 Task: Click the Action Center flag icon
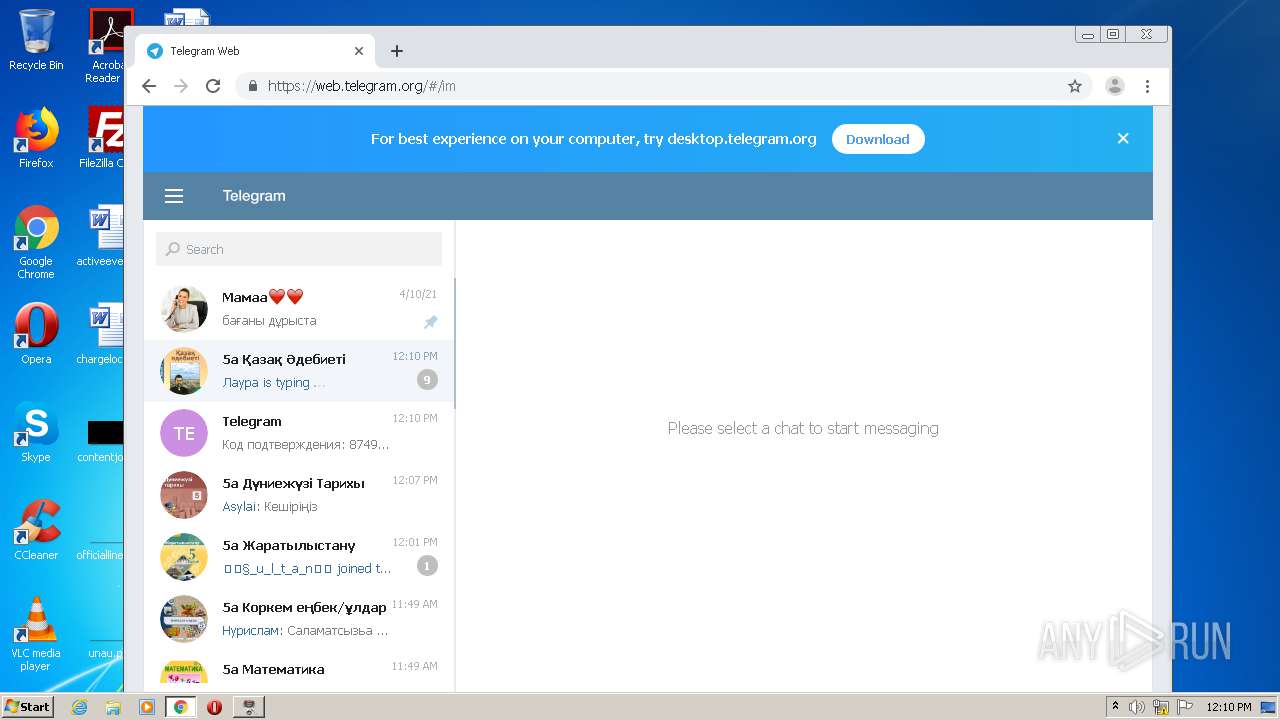(1185, 707)
